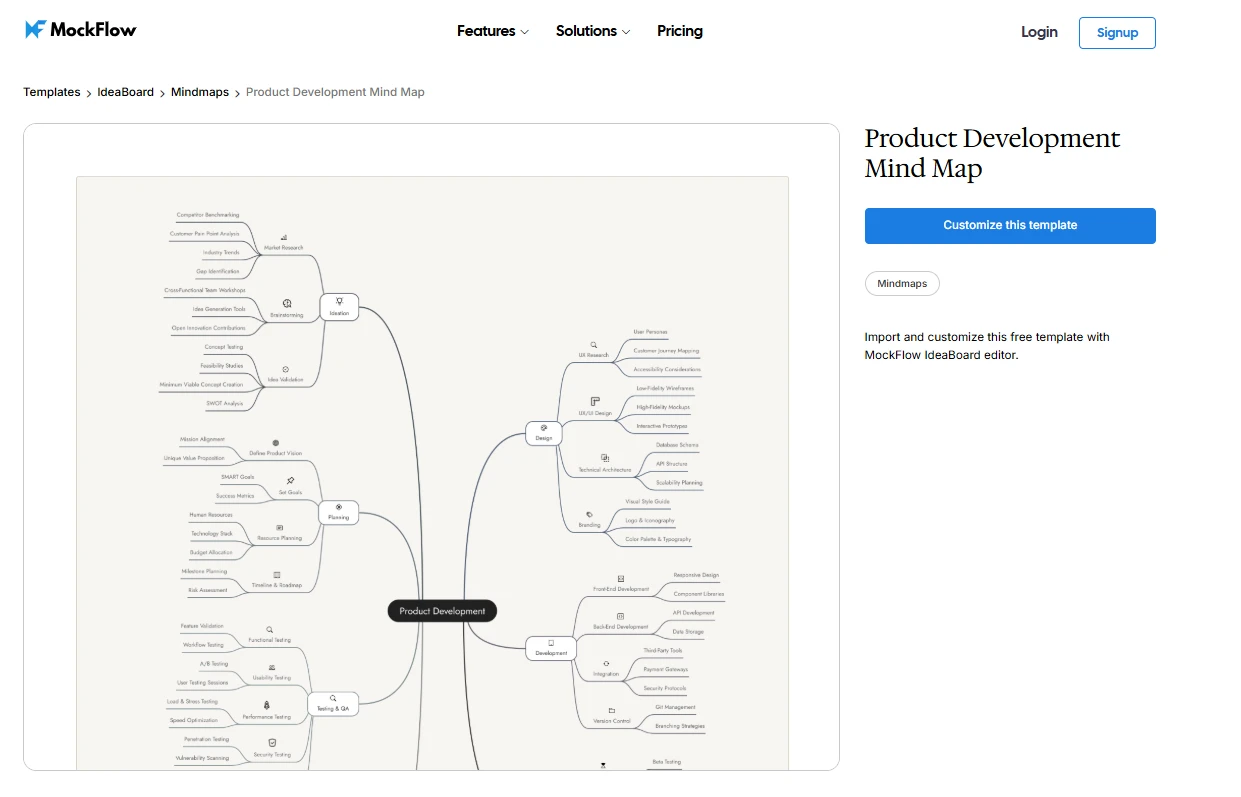Click the dot icon above Define Product Vision

(x=276, y=442)
